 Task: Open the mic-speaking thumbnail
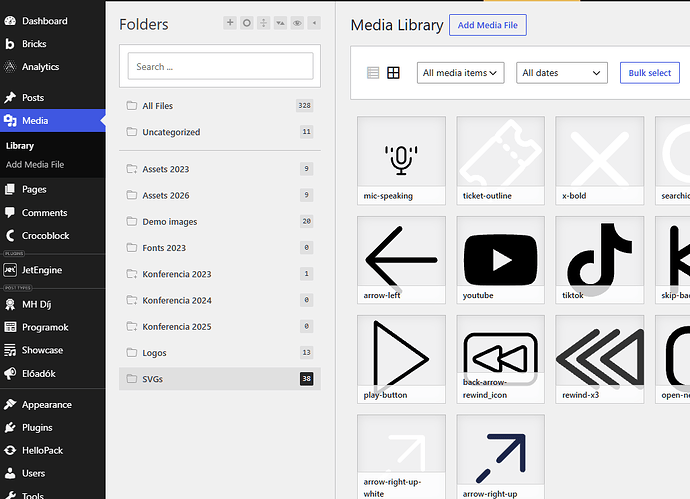coord(401,161)
